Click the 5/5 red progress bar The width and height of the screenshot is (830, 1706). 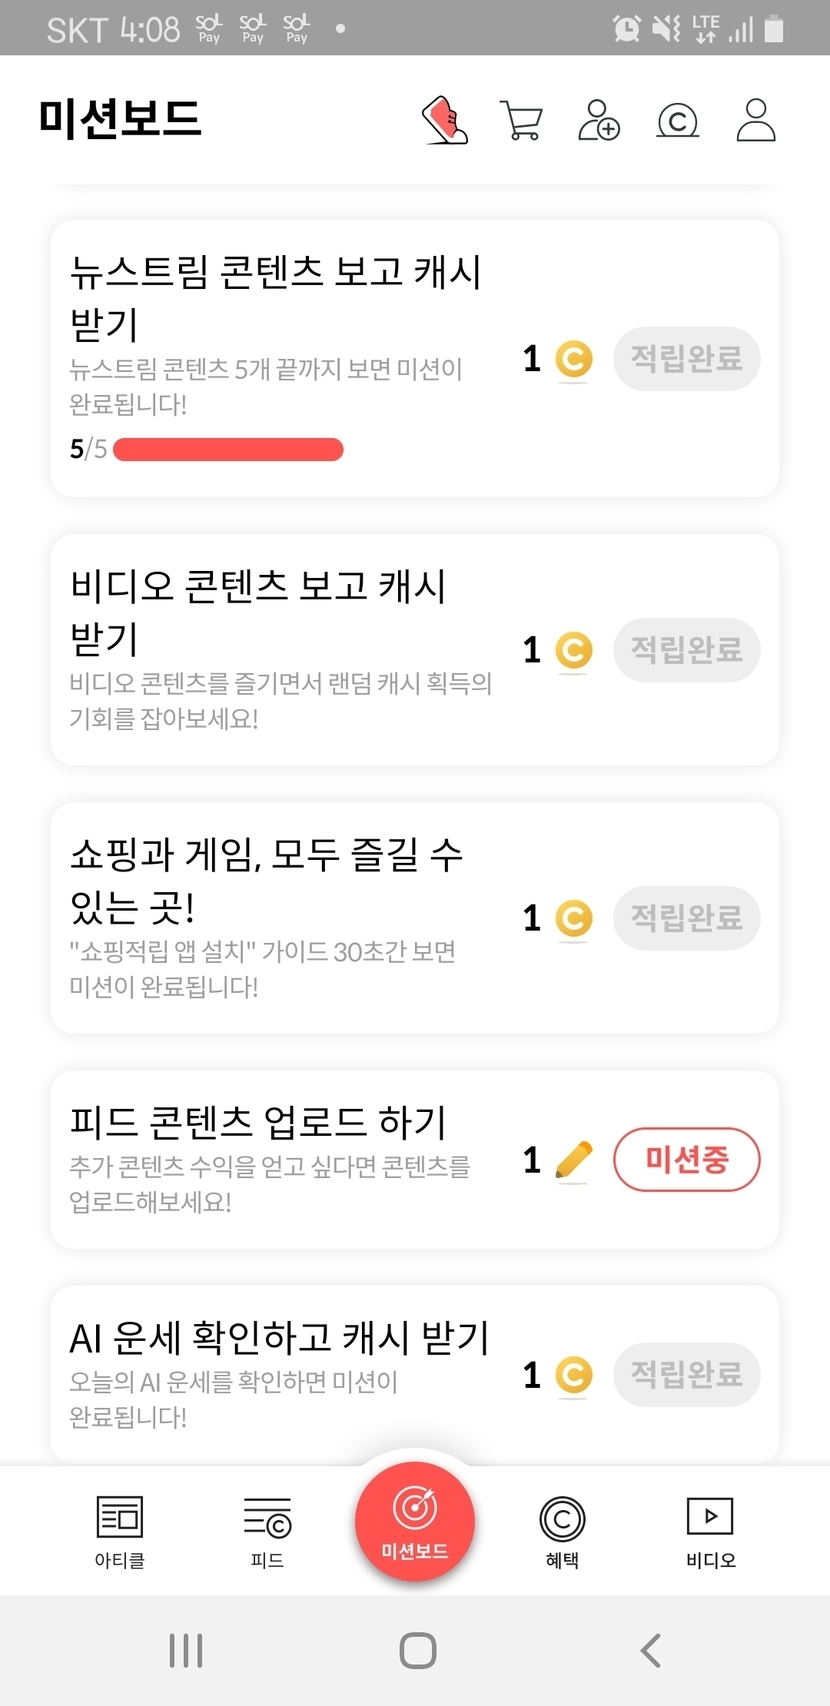[x=228, y=450]
